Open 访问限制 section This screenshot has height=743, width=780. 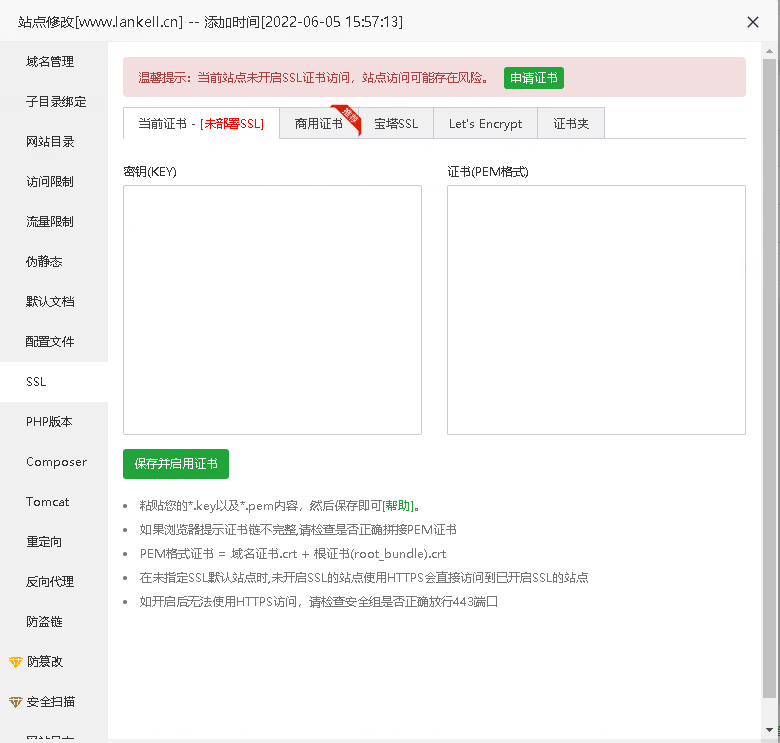coord(50,182)
